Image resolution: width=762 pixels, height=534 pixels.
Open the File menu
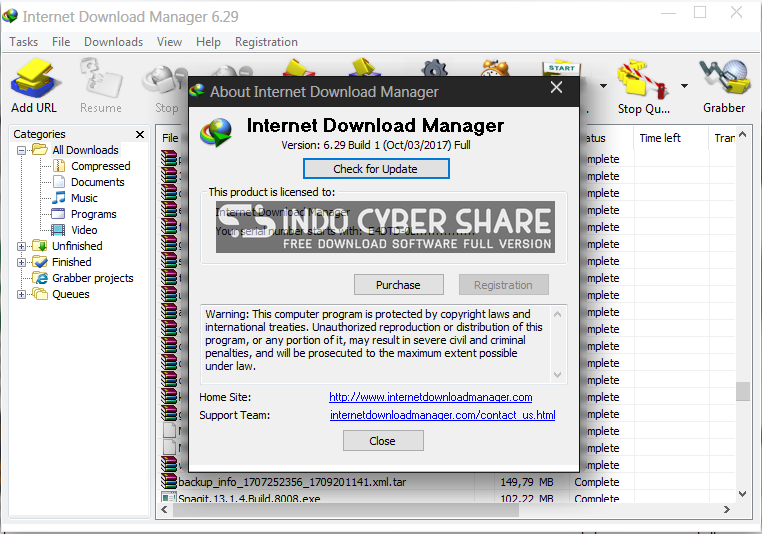[61, 42]
